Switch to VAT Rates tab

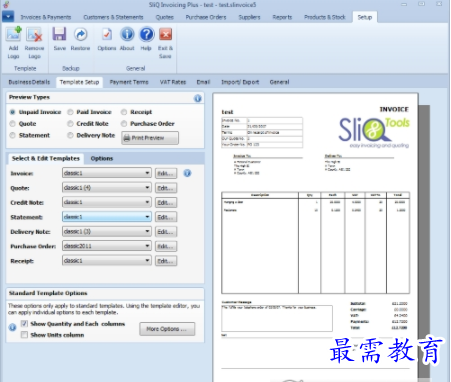click(173, 82)
